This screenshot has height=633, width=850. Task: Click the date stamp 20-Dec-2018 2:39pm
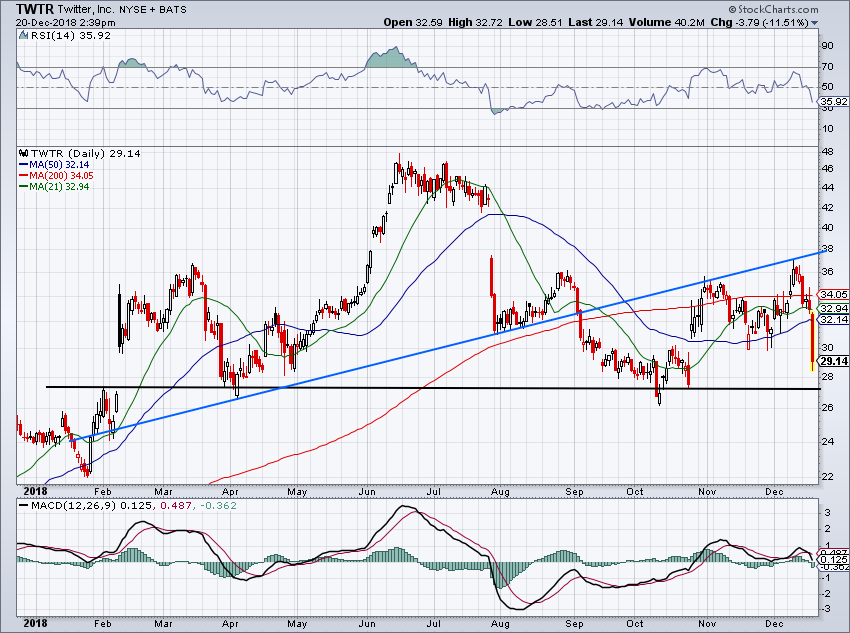pos(65,23)
